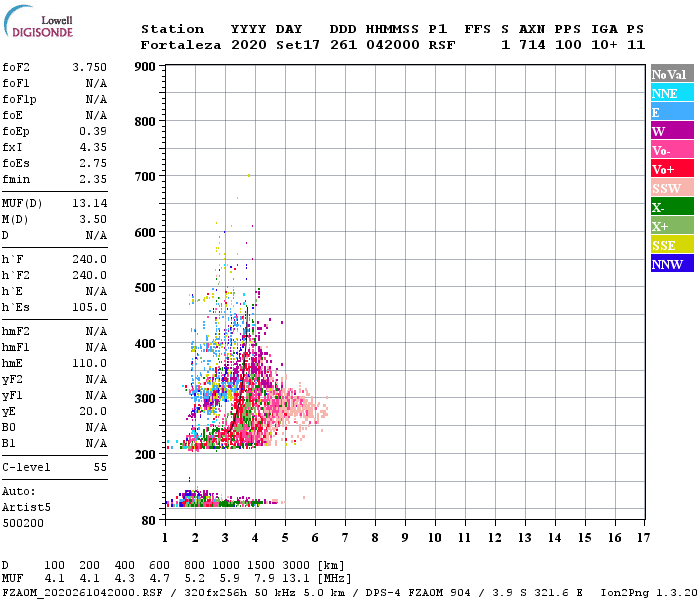Click the 500200 code under Artist5
This screenshot has height=600, width=700.
coord(23,523)
